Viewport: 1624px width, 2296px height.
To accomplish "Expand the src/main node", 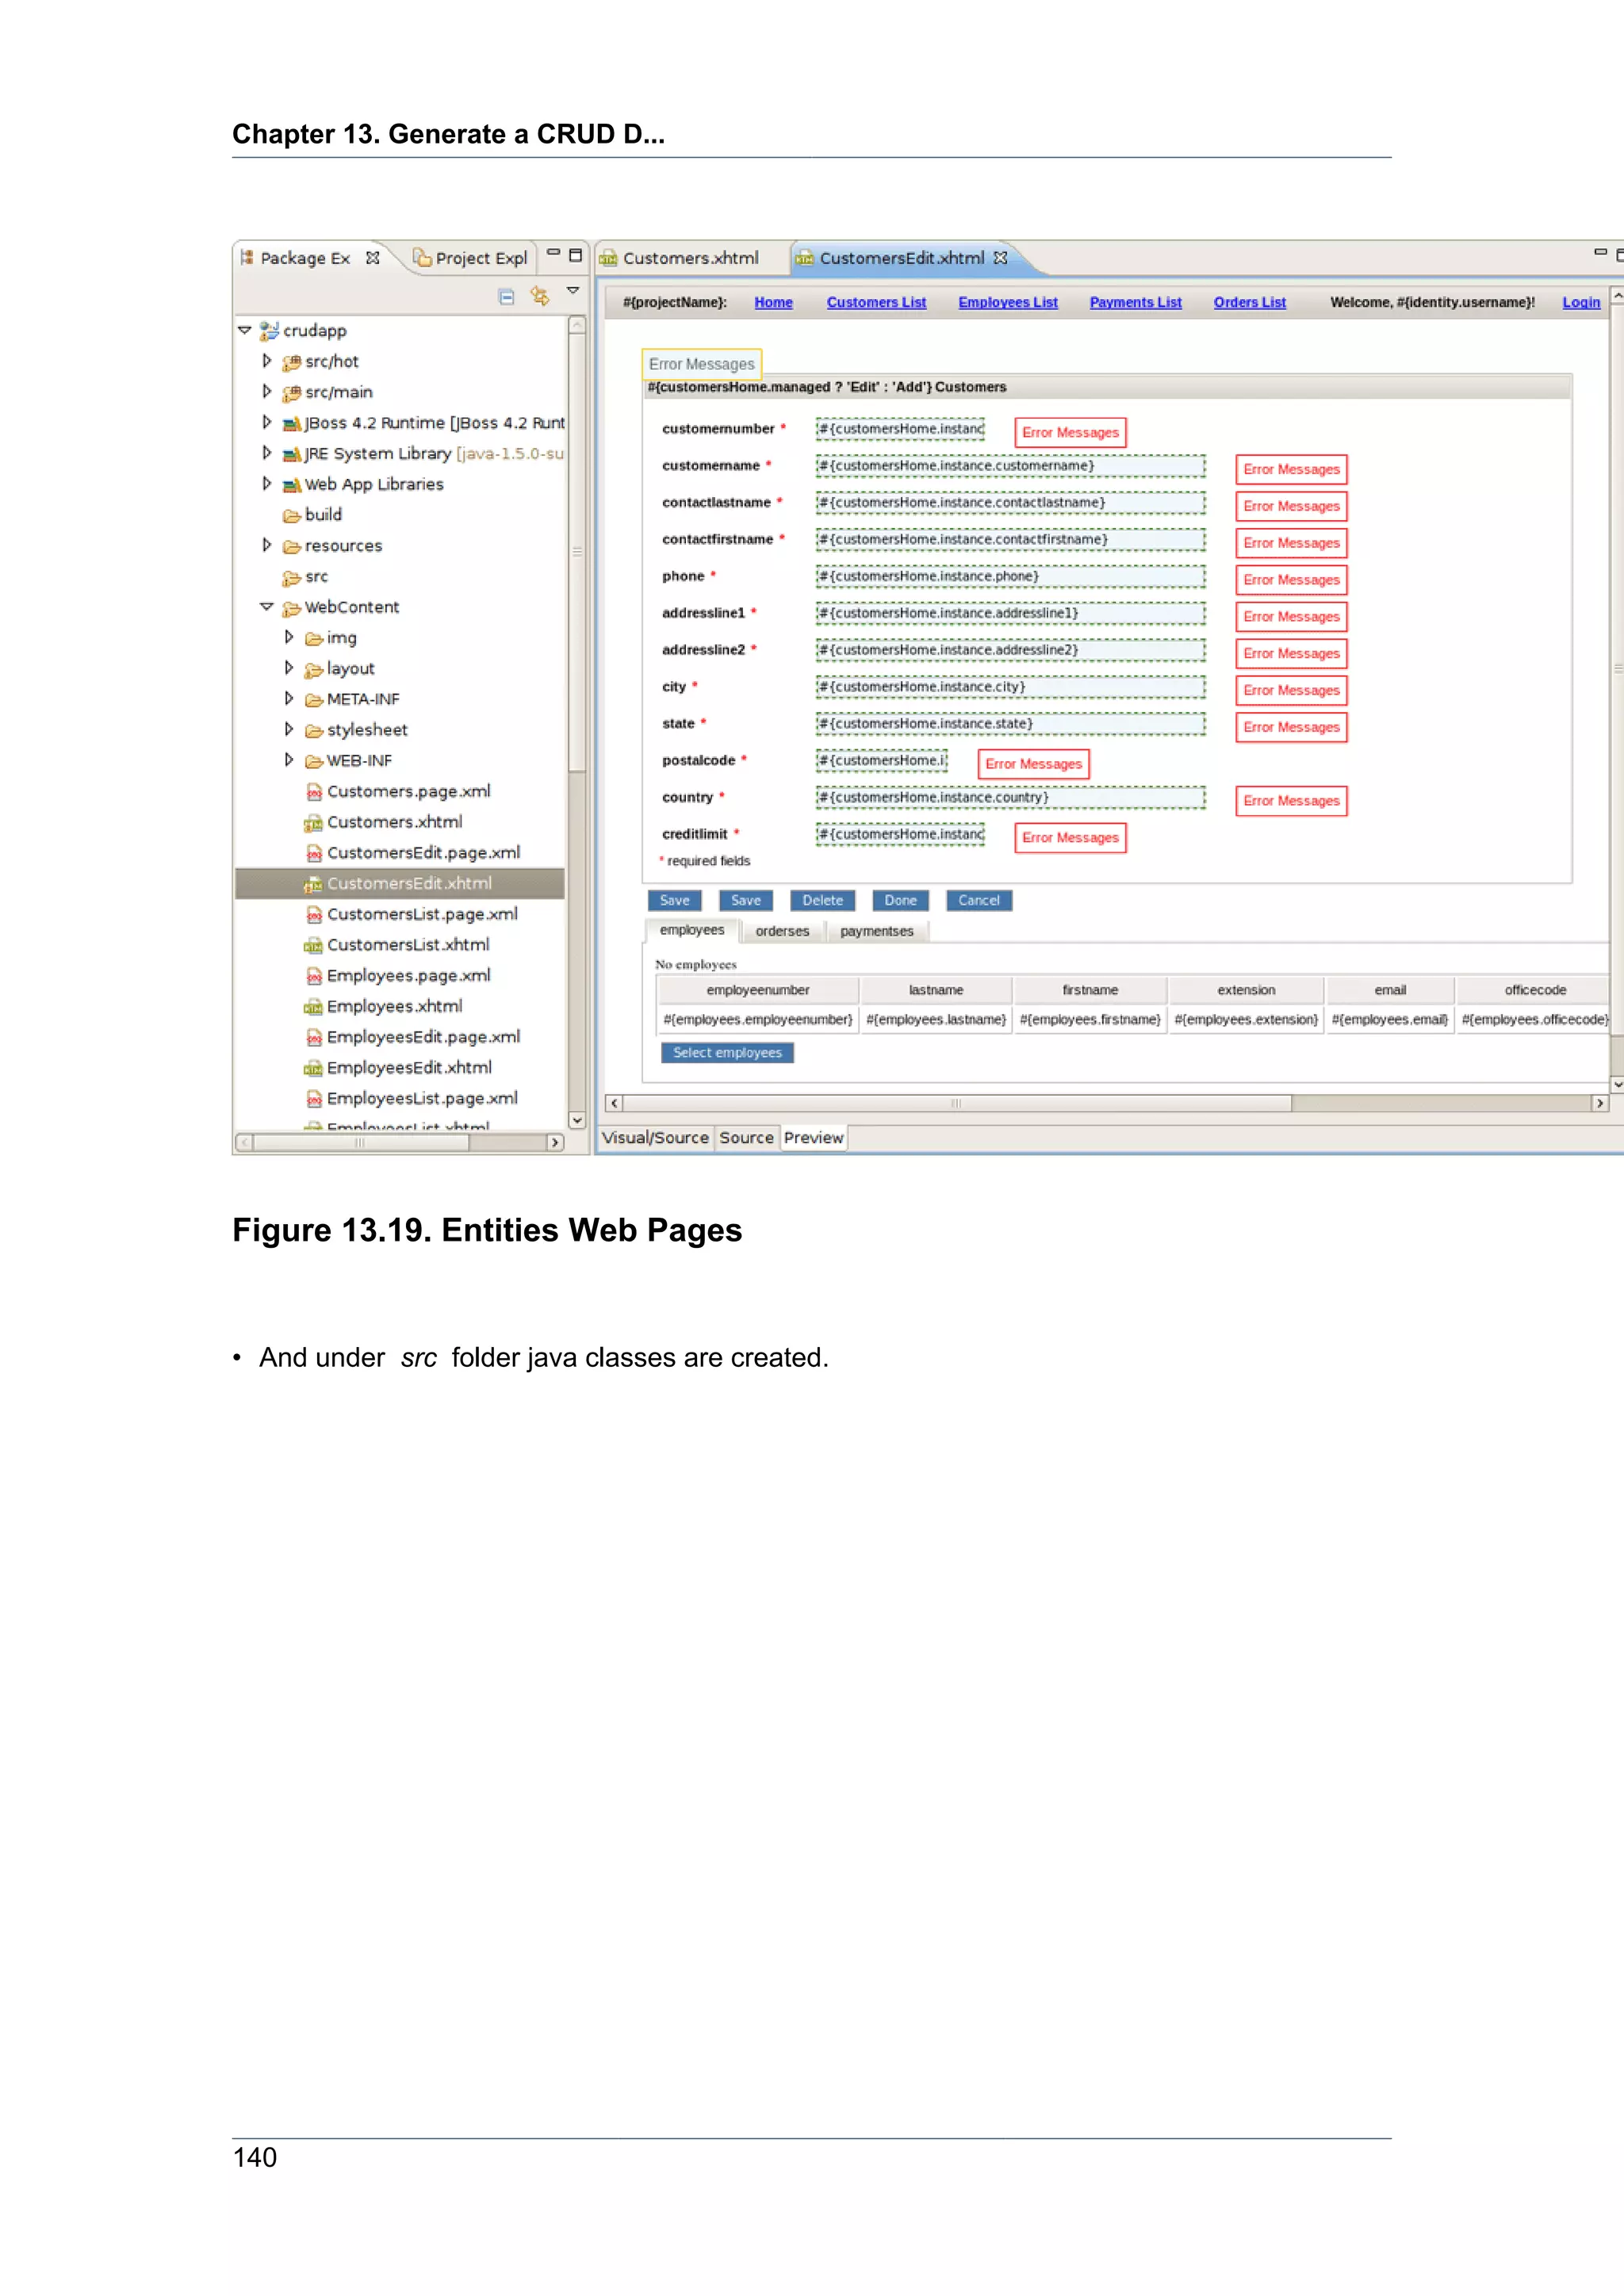I will click(267, 391).
